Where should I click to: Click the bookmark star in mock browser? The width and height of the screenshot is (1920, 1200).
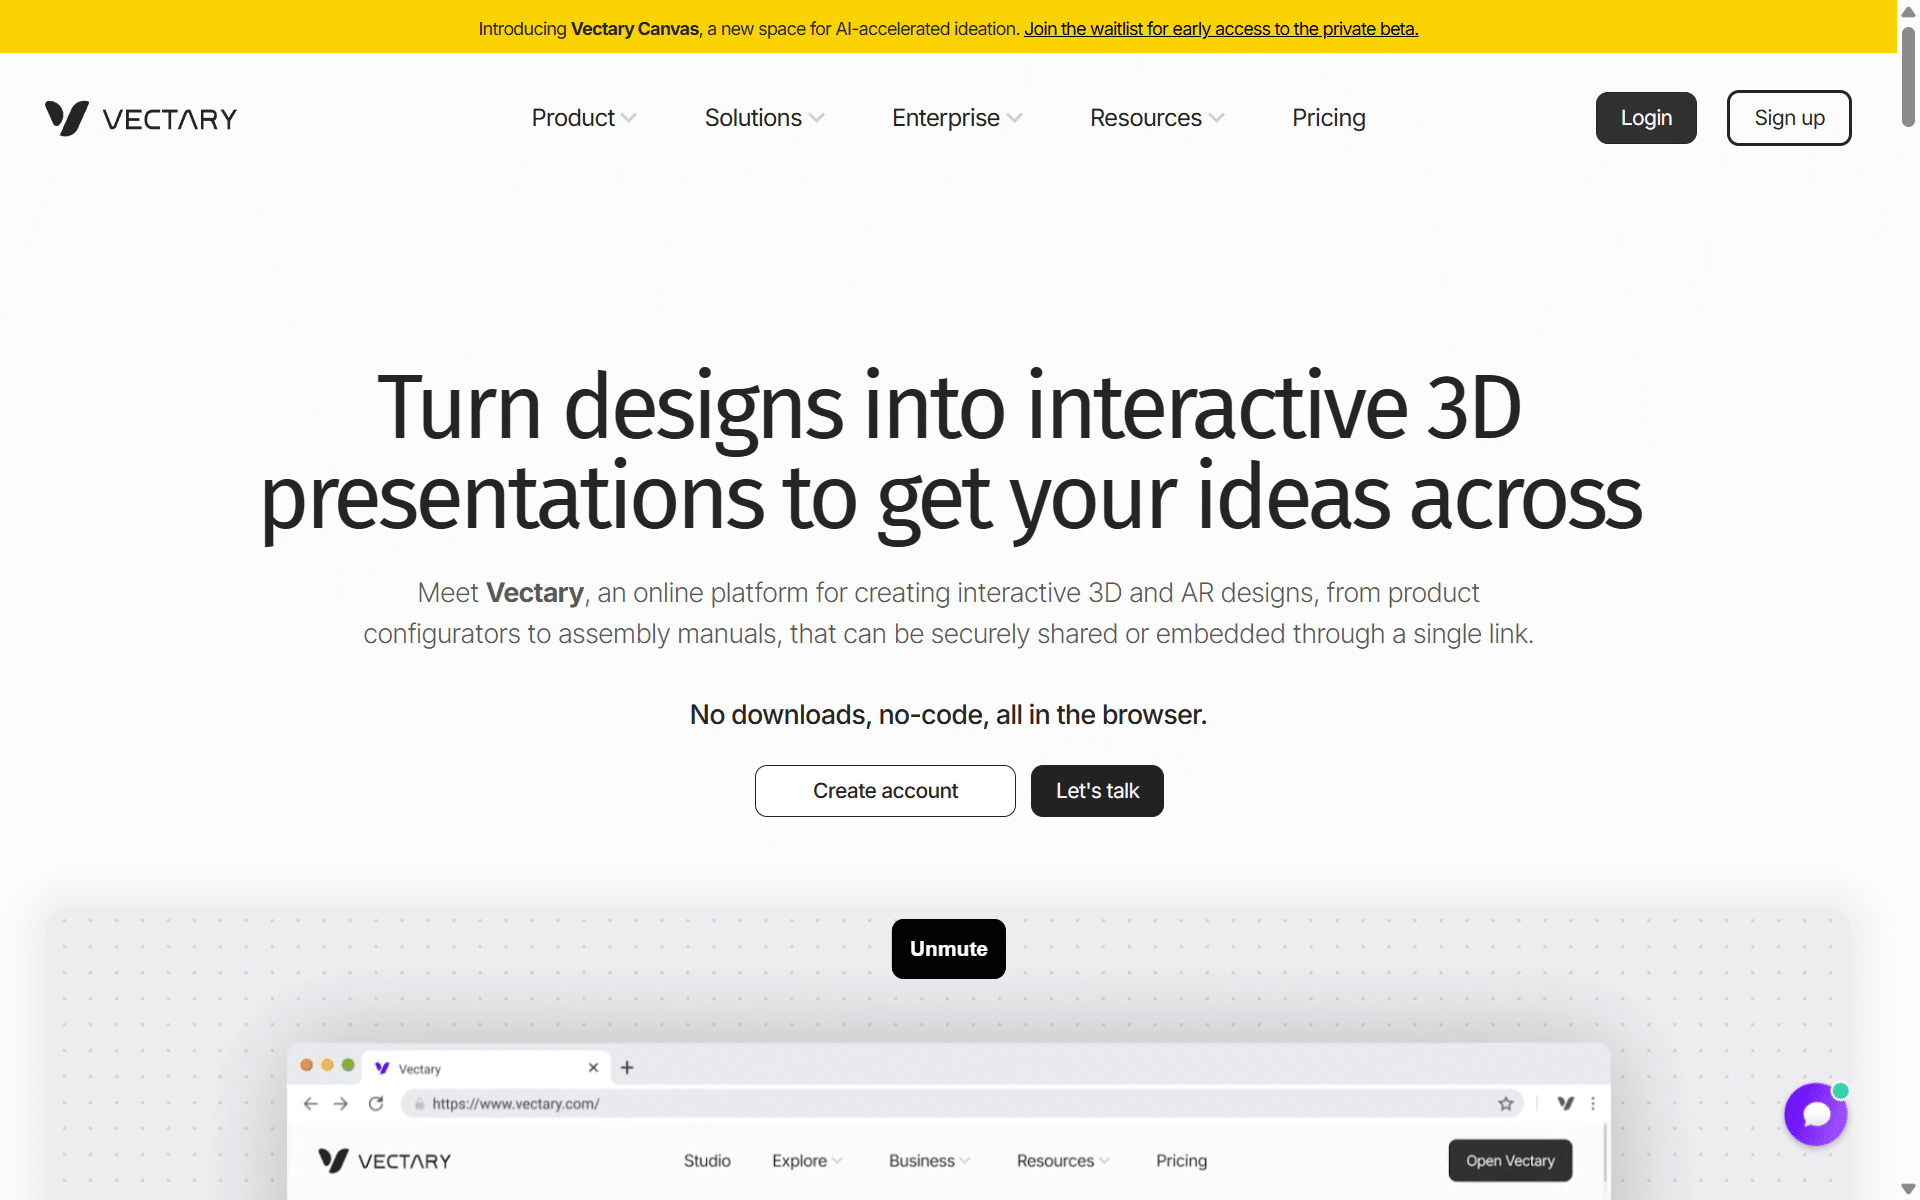pos(1506,1104)
